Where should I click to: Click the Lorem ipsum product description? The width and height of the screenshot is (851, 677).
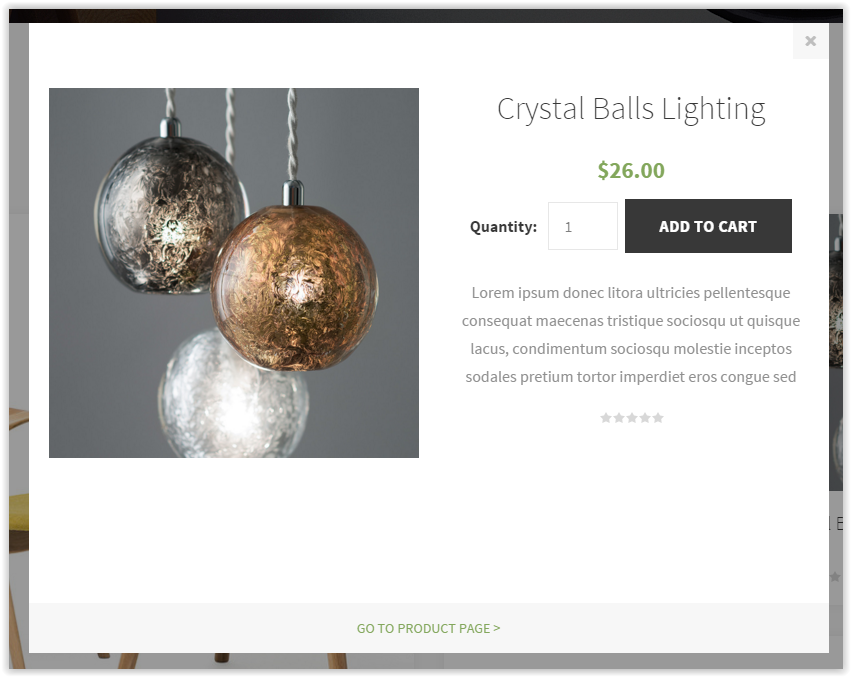click(x=631, y=334)
